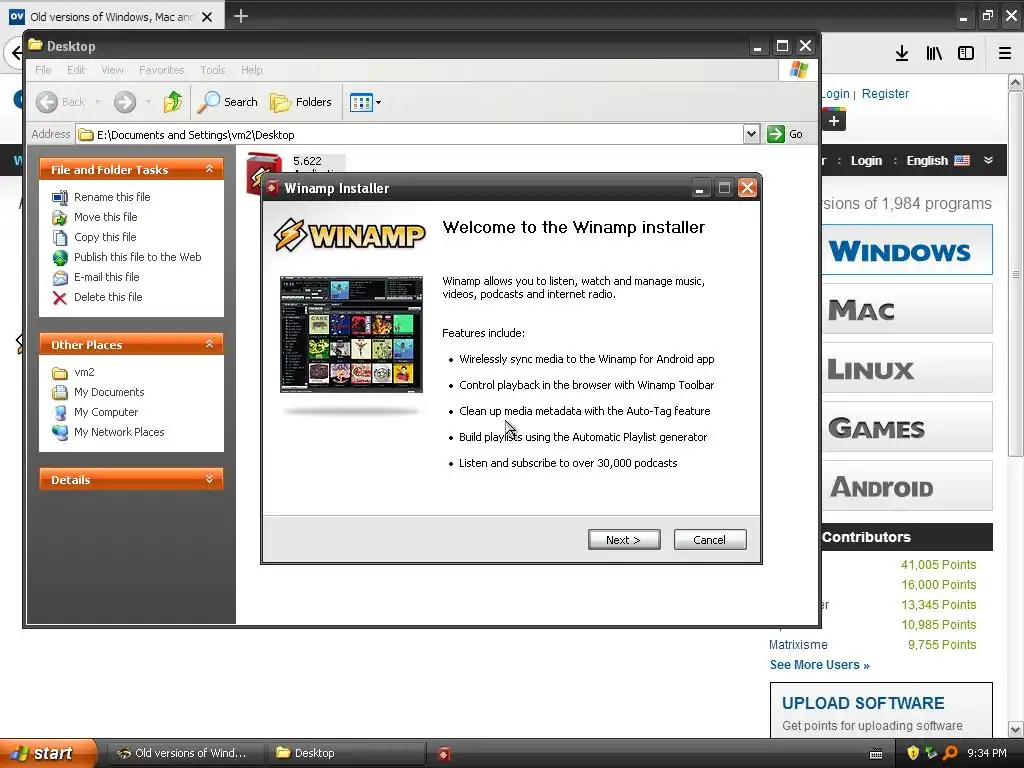This screenshot has width=1024, height=768.
Task: Open the Favorites menu in Explorer
Action: [161, 70]
